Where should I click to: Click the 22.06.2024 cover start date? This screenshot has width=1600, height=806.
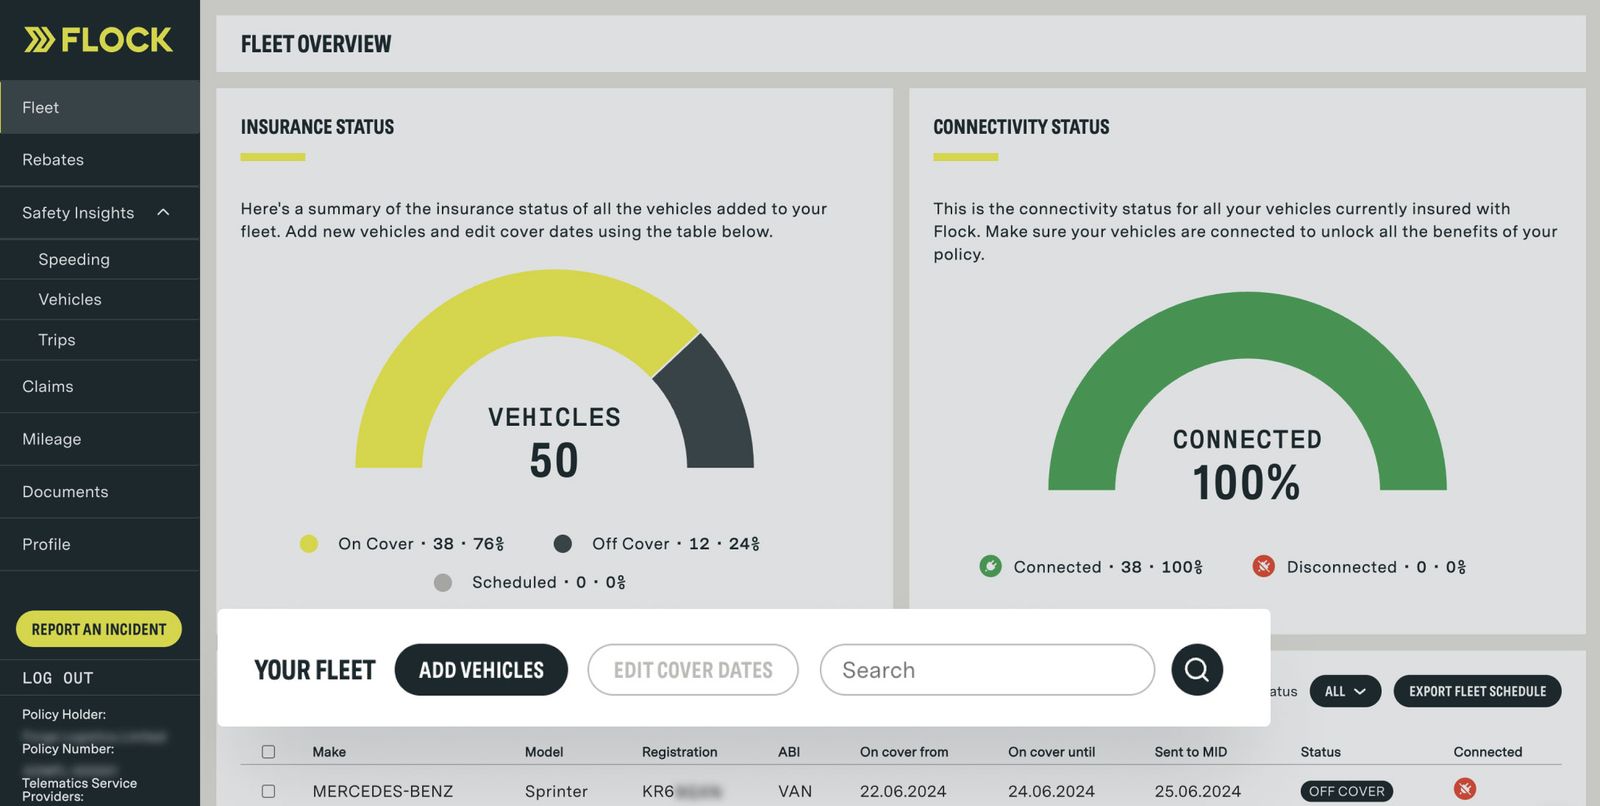click(903, 791)
